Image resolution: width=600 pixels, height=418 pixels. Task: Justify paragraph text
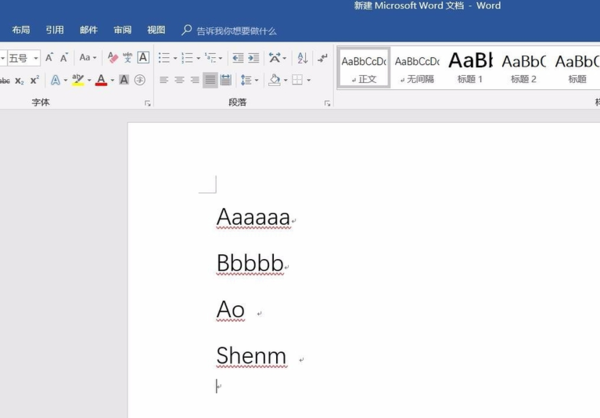point(210,80)
